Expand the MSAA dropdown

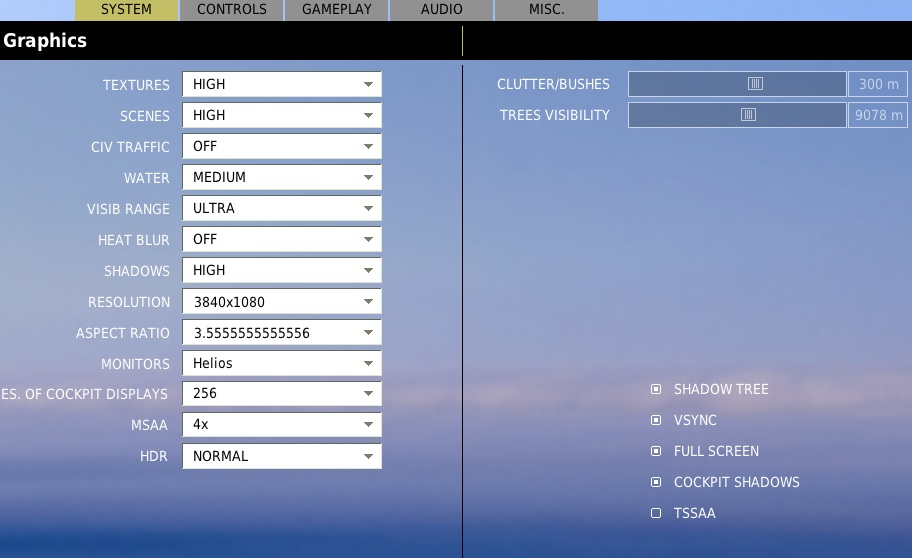click(x=282, y=425)
